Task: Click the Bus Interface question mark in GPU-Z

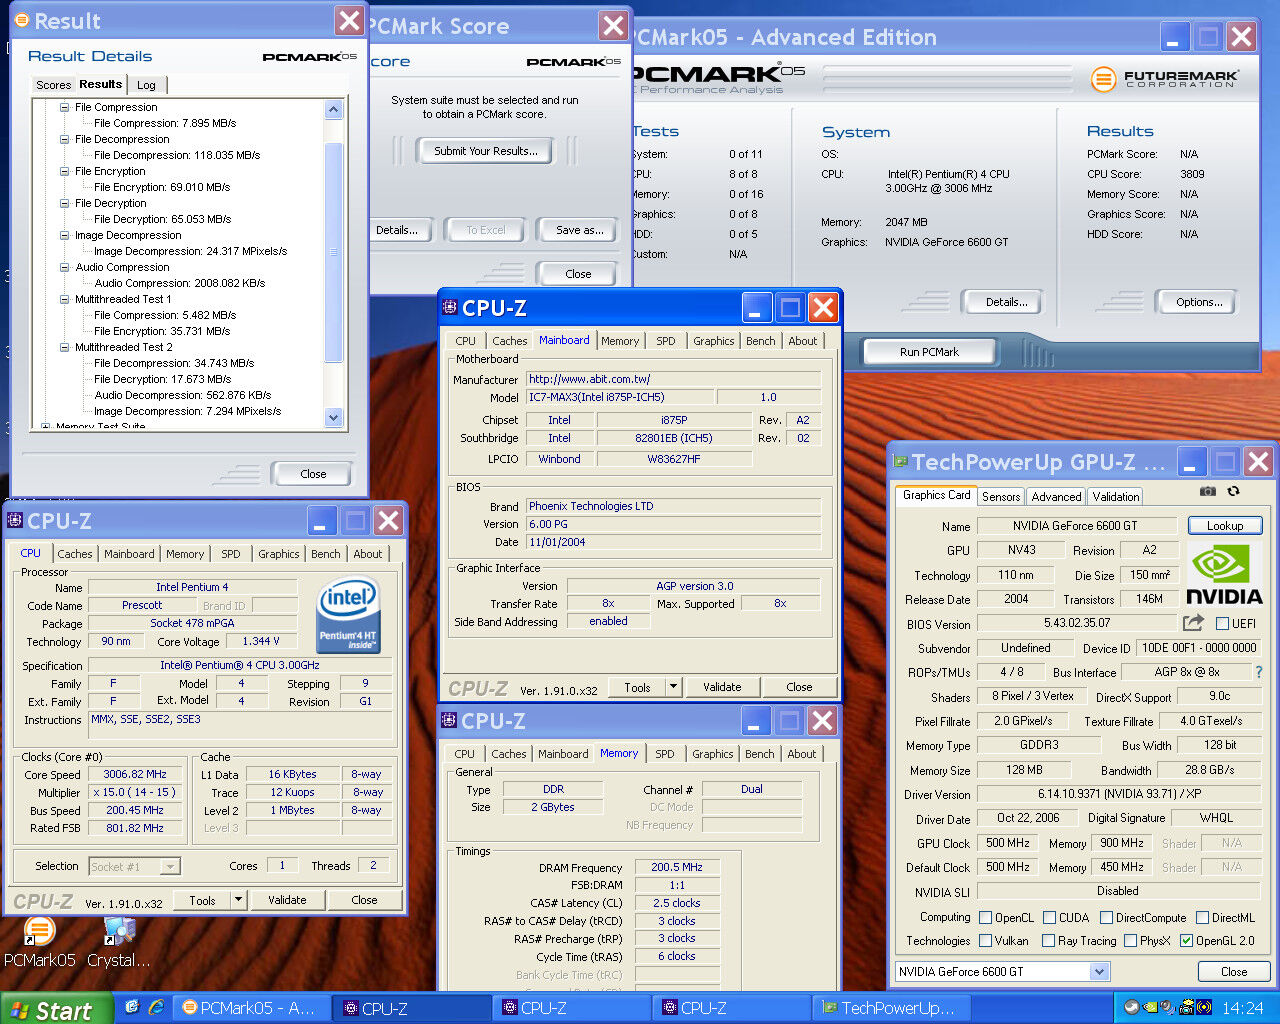Action: click(1259, 672)
